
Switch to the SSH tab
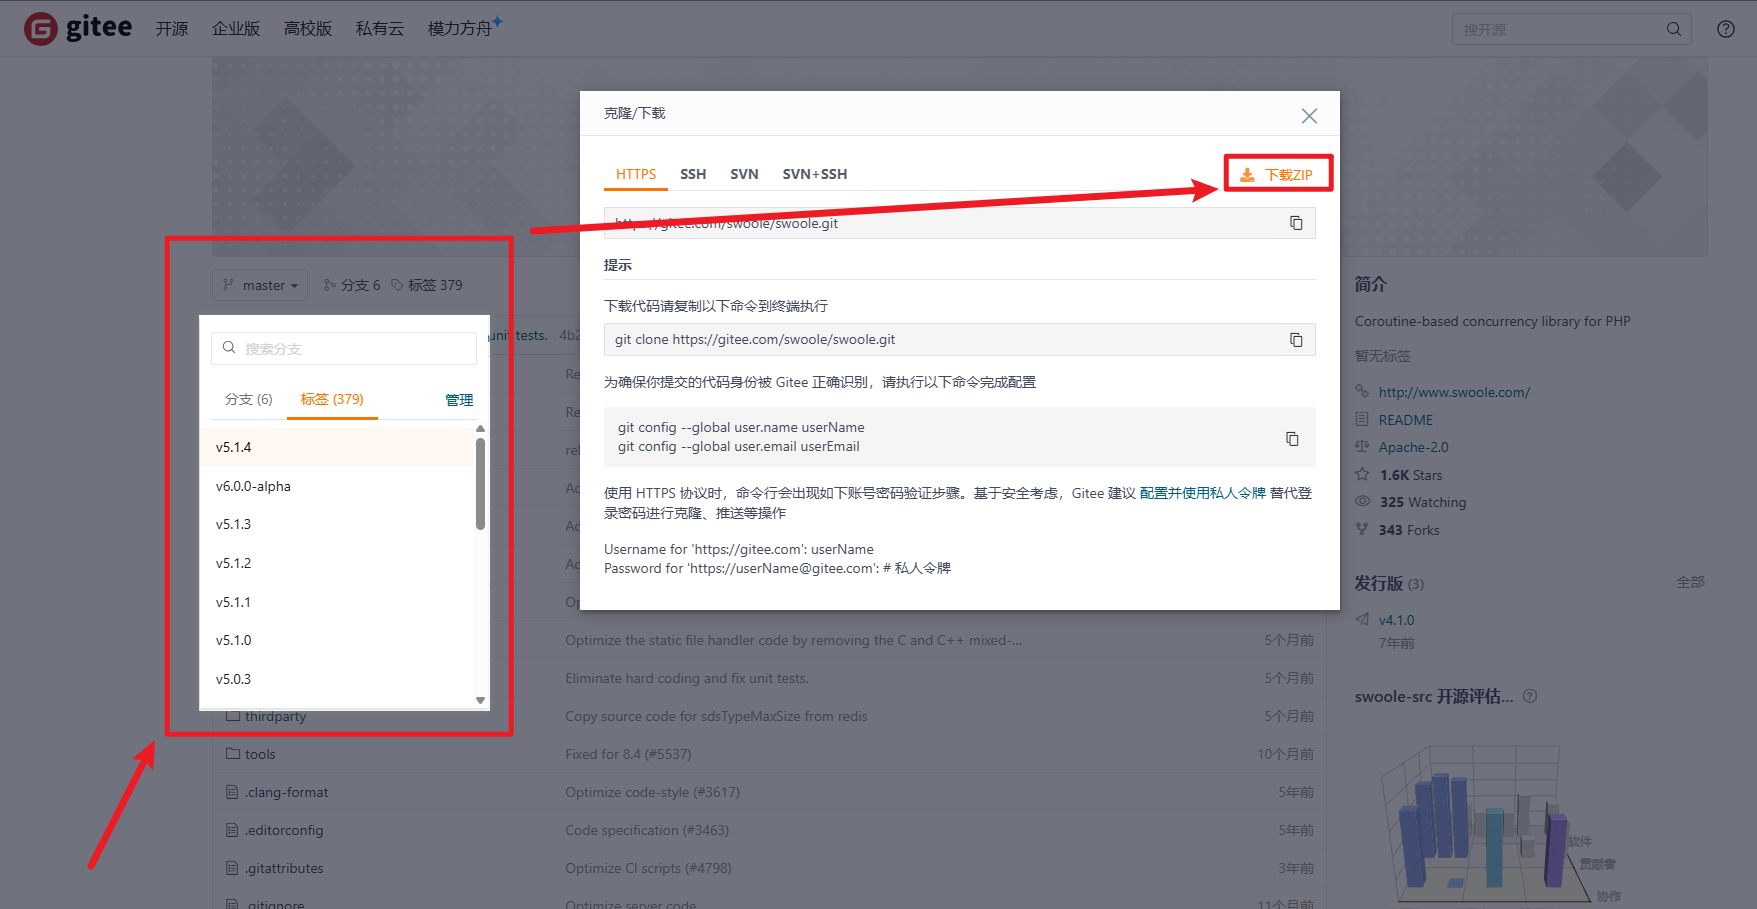693,174
